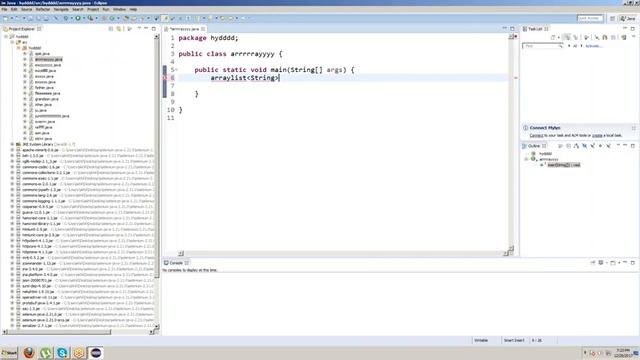Image resolution: width=640 pixels, height=360 pixels.
Task: Open Skype from the taskbar
Action: [62, 352]
